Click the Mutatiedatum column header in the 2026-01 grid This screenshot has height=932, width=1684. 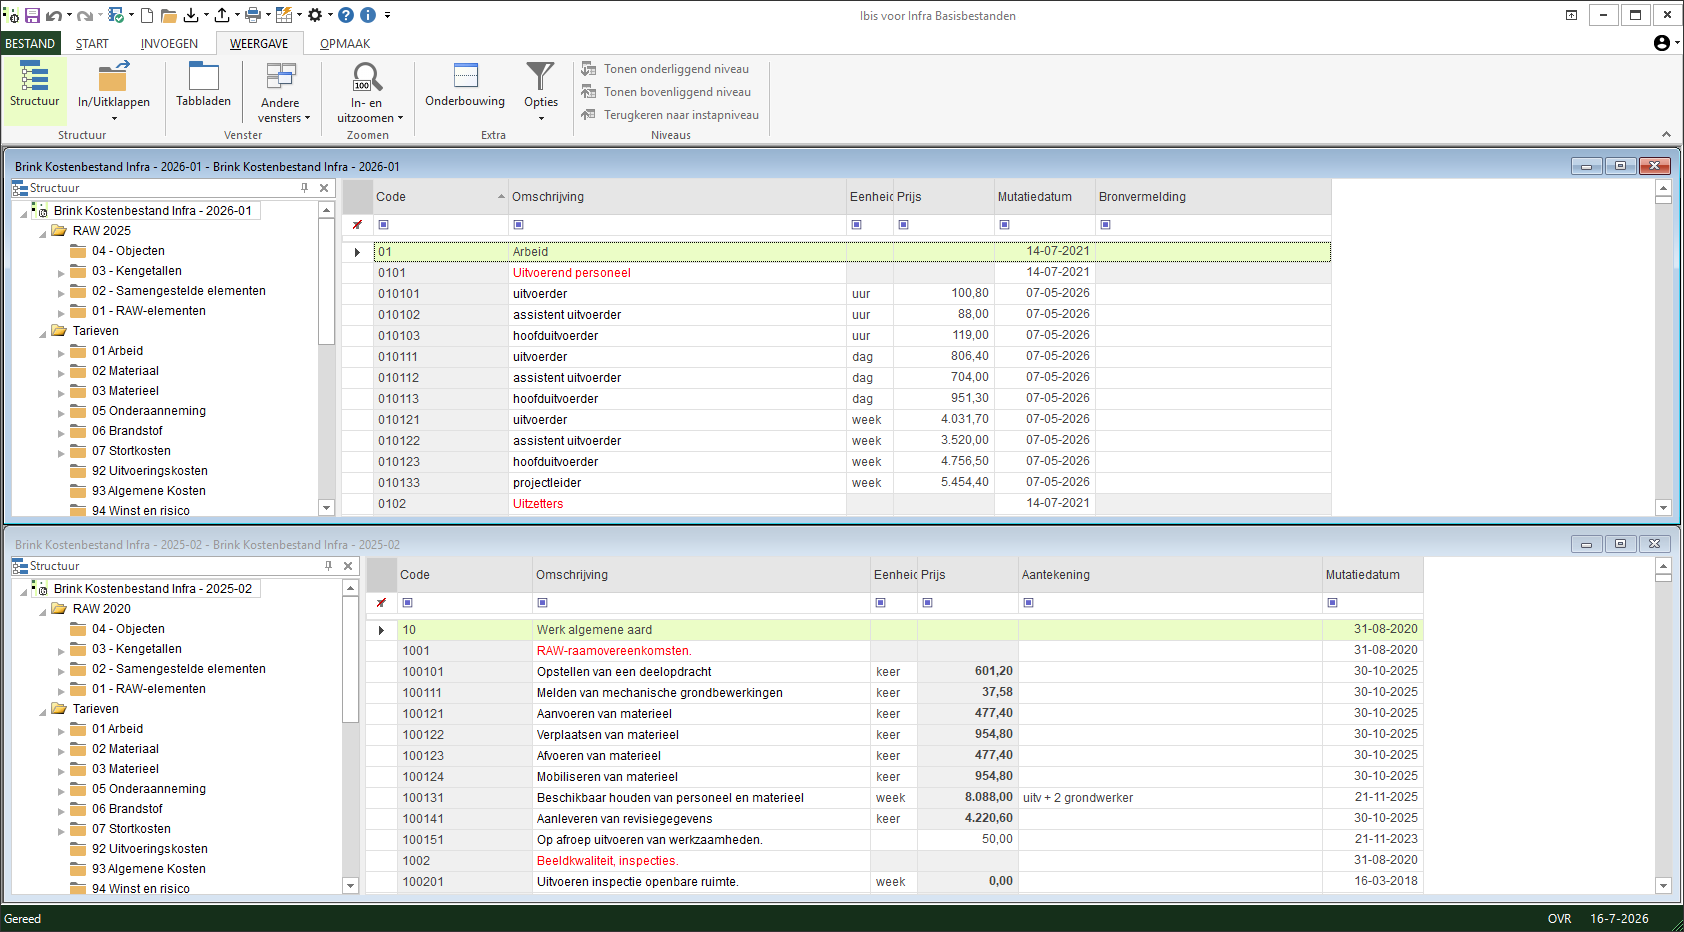(x=1045, y=197)
